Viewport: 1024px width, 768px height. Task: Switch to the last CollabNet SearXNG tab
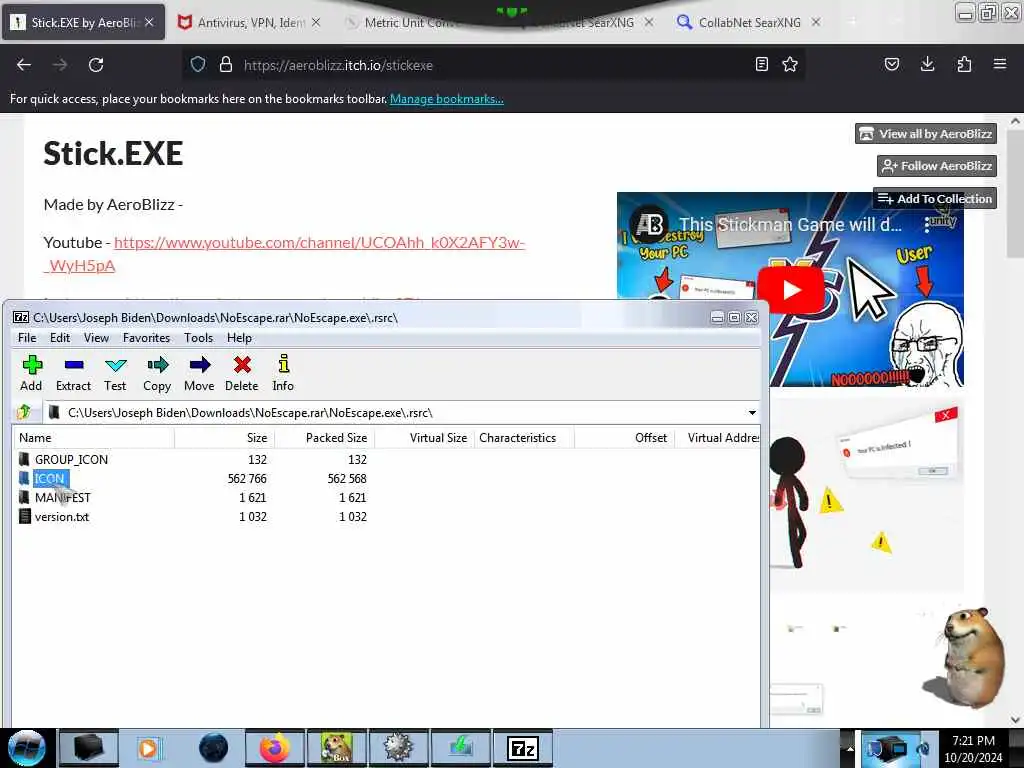pos(750,23)
